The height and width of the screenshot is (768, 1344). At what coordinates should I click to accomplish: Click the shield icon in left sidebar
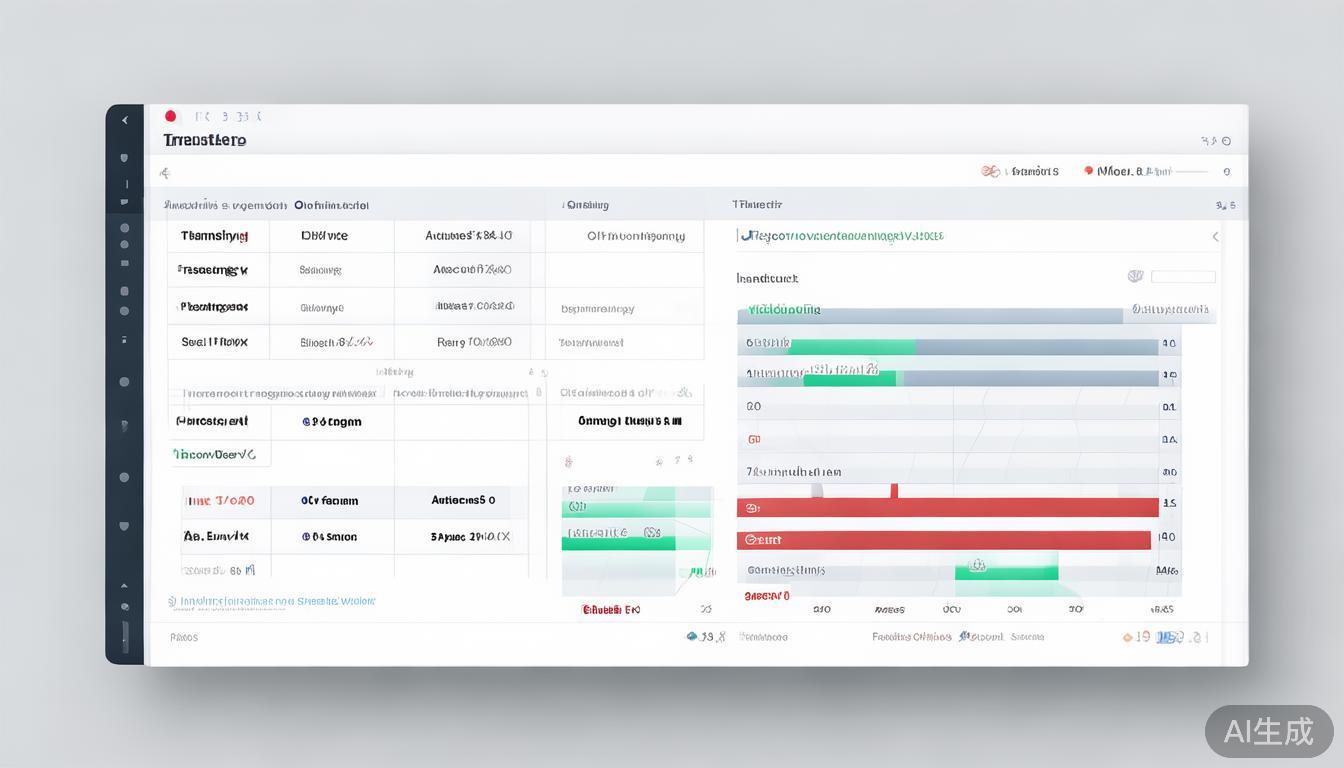click(x=124, y=158)
